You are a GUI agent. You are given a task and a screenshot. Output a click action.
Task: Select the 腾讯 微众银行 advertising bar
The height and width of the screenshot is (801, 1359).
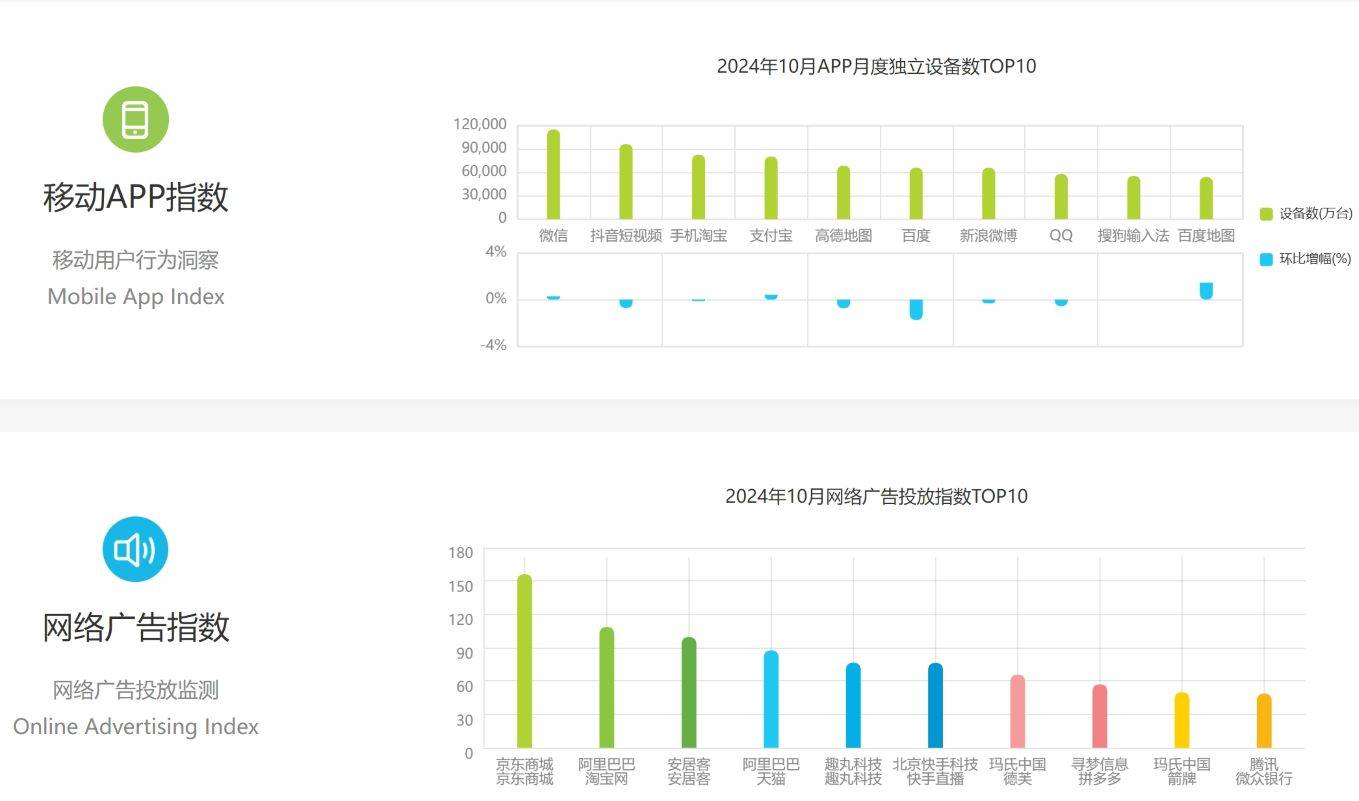[1264, 721]
